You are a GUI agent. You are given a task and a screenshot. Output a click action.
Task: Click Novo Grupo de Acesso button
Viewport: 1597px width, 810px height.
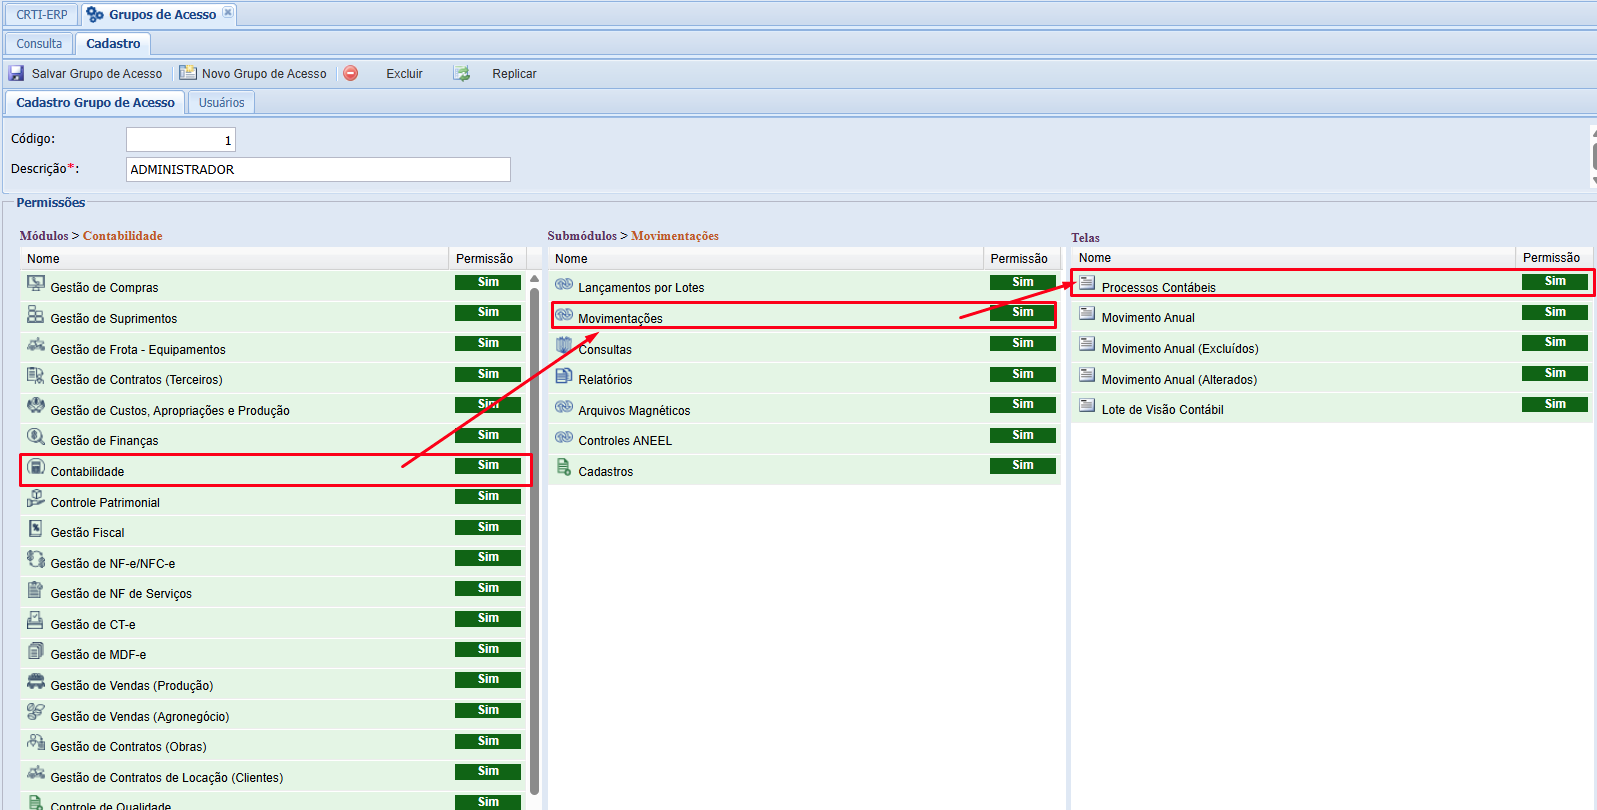pyautogui.click(x=253, y=74)
